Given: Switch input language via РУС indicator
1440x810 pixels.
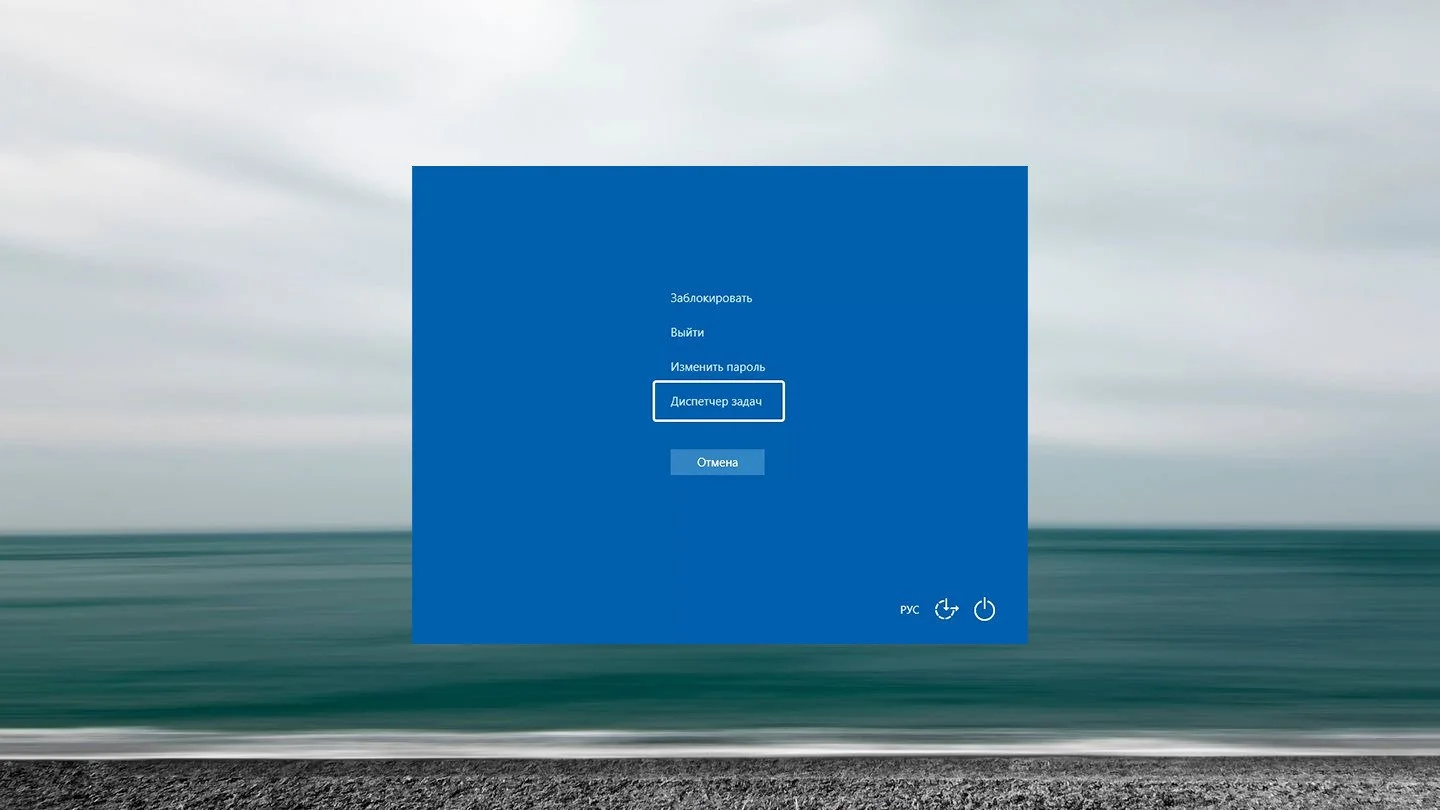Looking at the screenshot, I should [909, 610].
